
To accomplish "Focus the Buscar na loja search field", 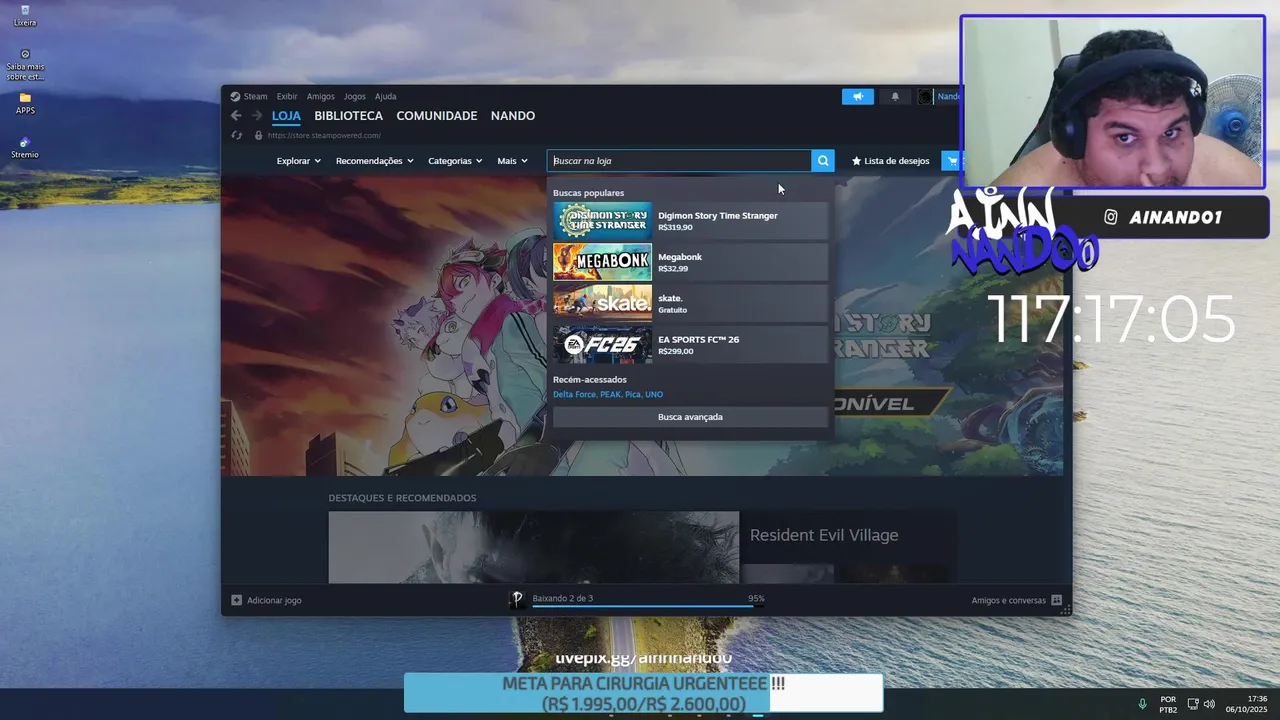I will click(x=679, y=161).
